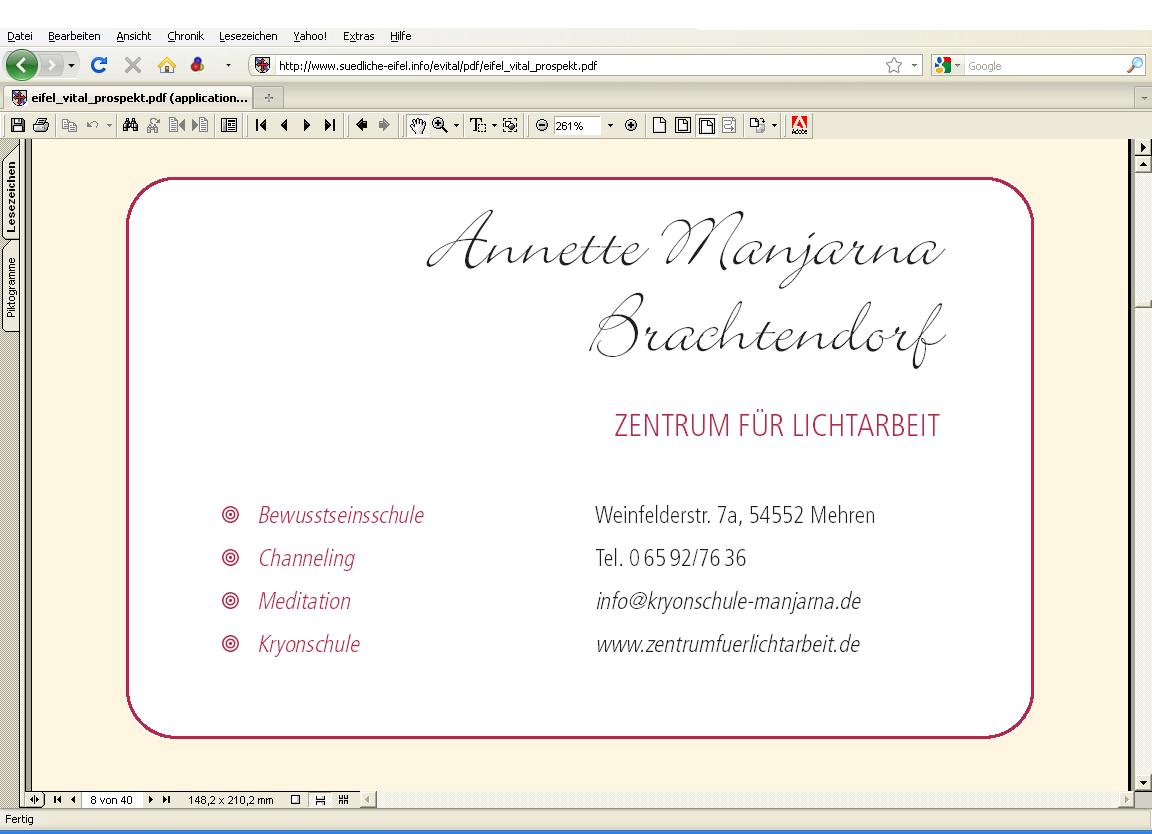Go to last page using toolbar arrow
Screen dimensions: 1152x834
click(x=329, y=126)
